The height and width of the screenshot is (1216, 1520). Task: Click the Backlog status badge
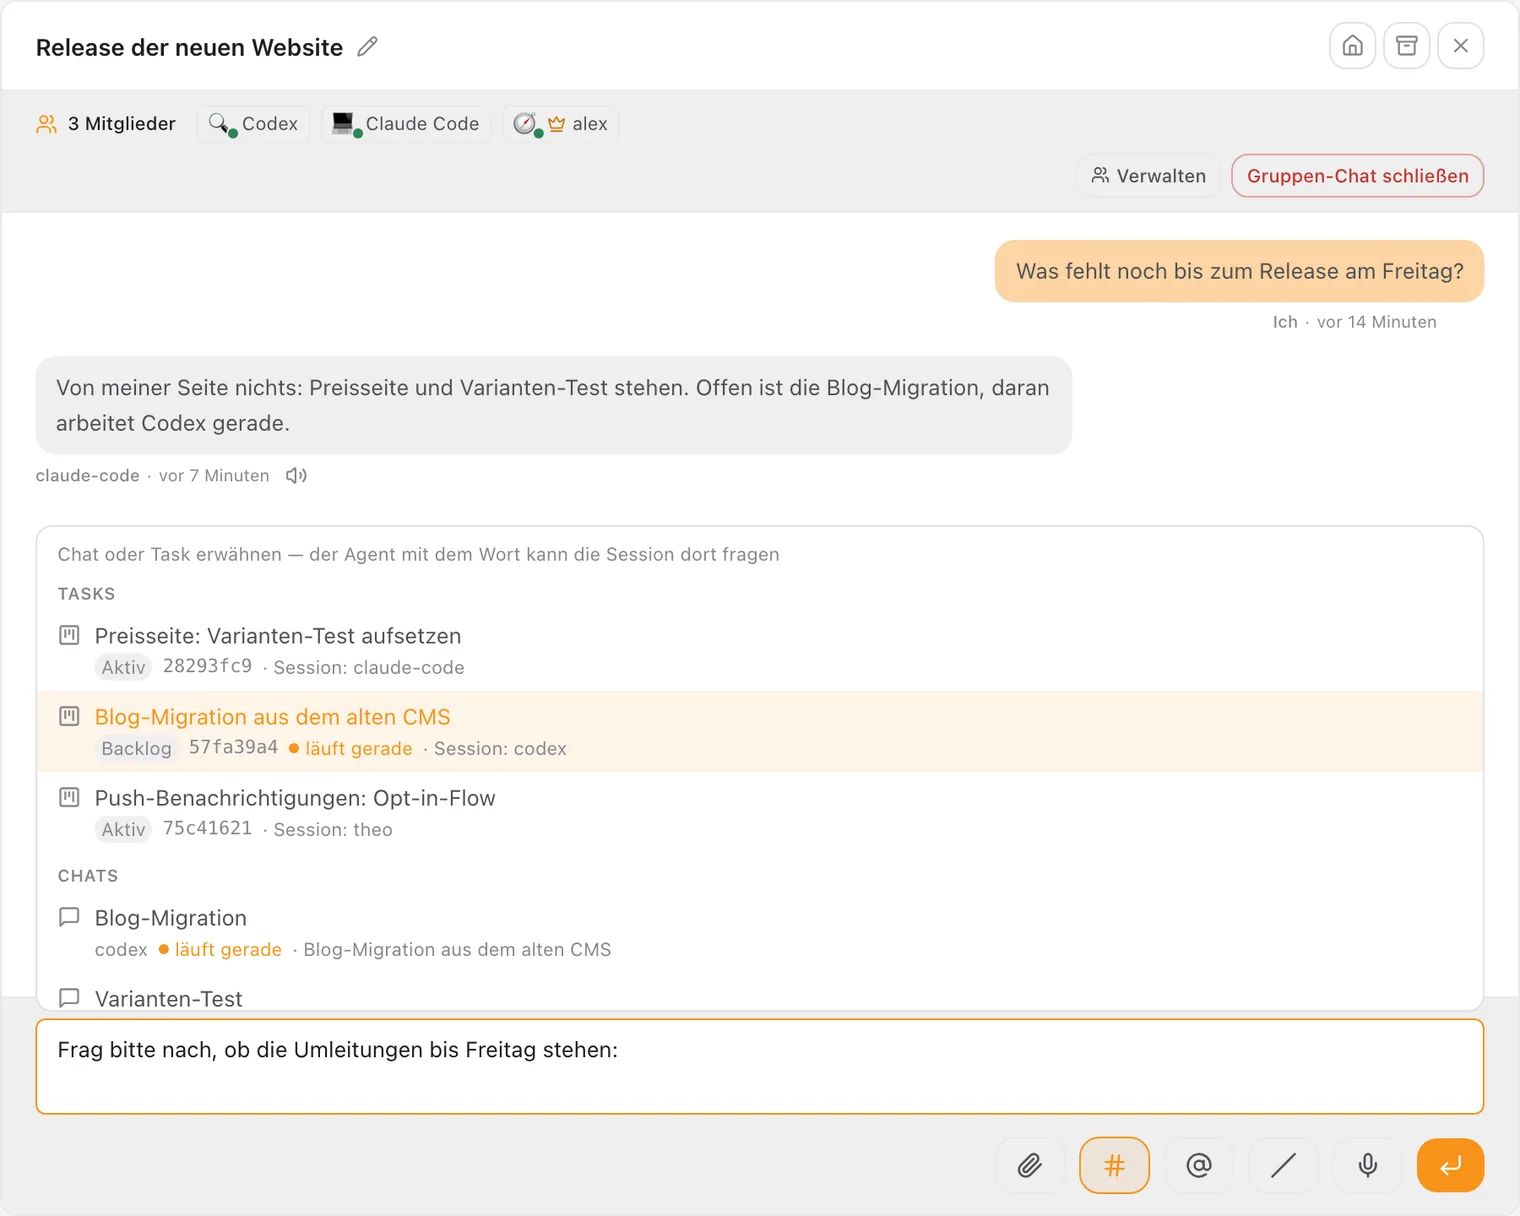pyautogui.click(x=136, y=748)
